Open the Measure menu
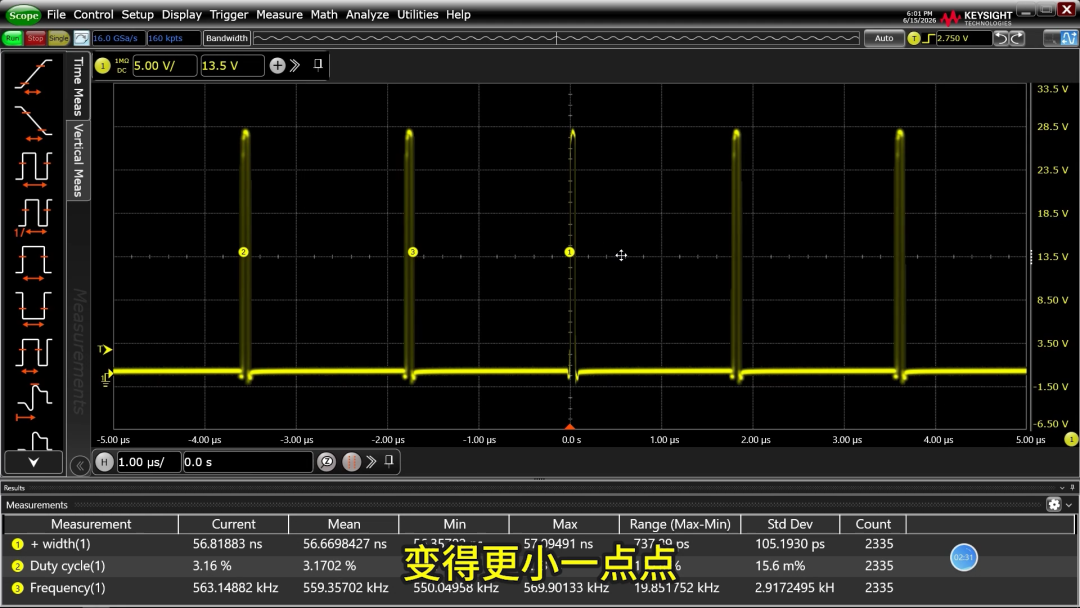1080x608 pixels. (x=279, y=14)
